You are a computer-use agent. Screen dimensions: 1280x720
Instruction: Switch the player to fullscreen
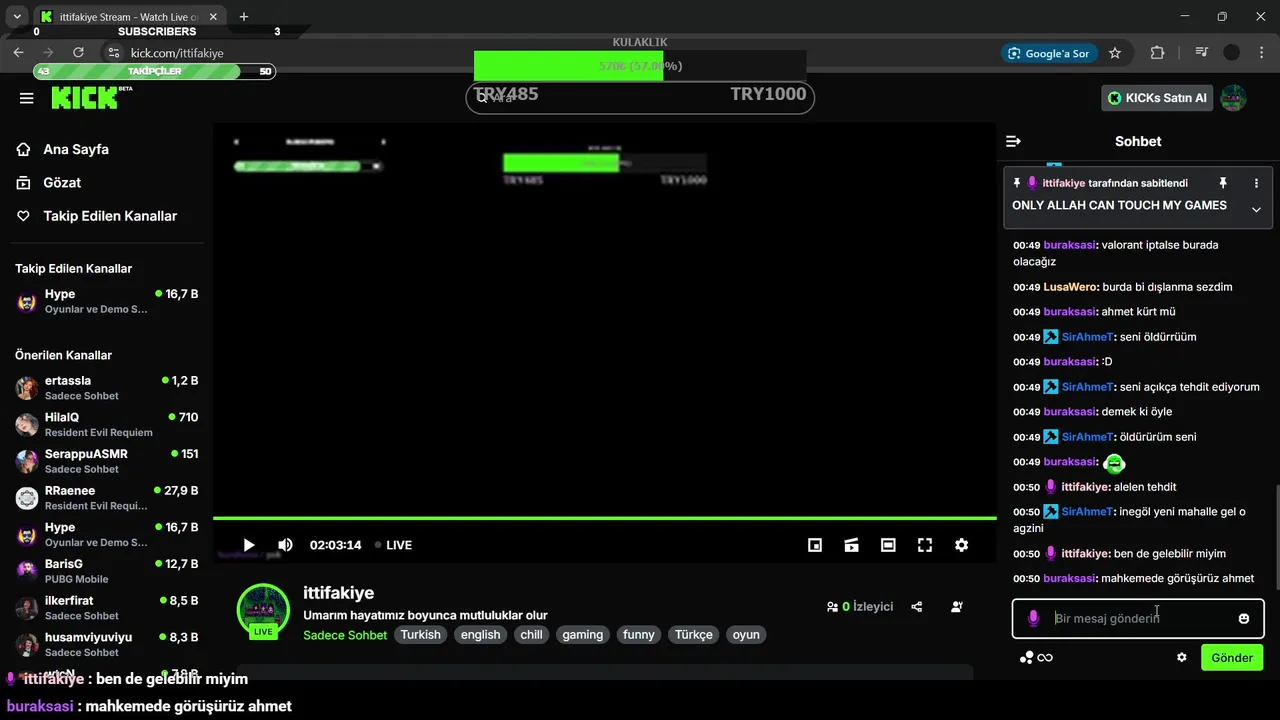pos(925,545)
